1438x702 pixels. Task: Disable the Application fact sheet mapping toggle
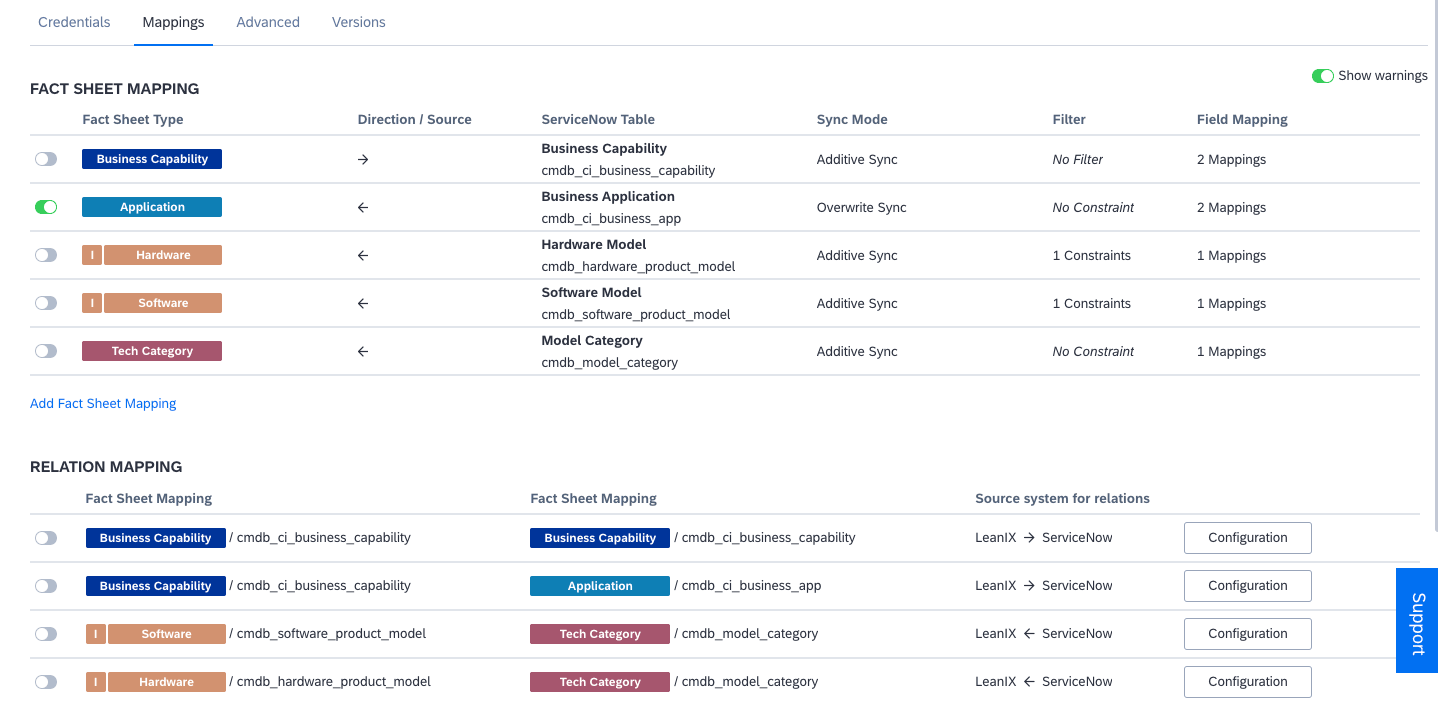[x=46, y=207]
